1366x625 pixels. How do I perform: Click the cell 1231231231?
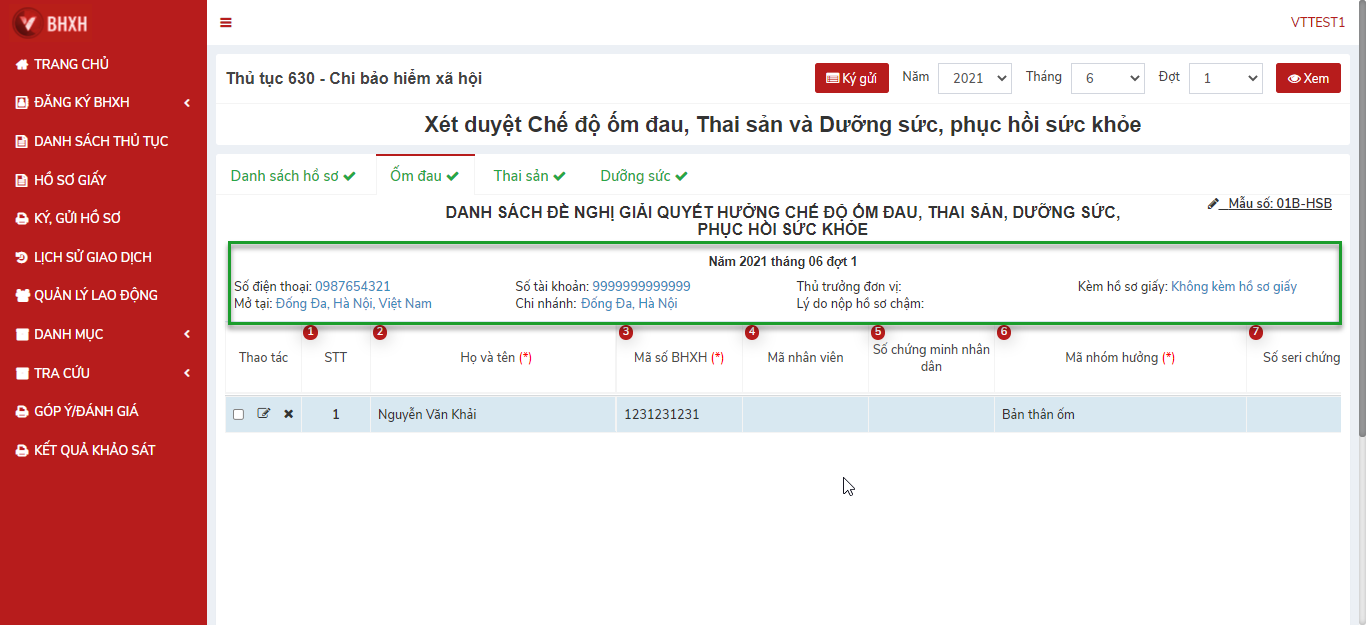(679, 414)
